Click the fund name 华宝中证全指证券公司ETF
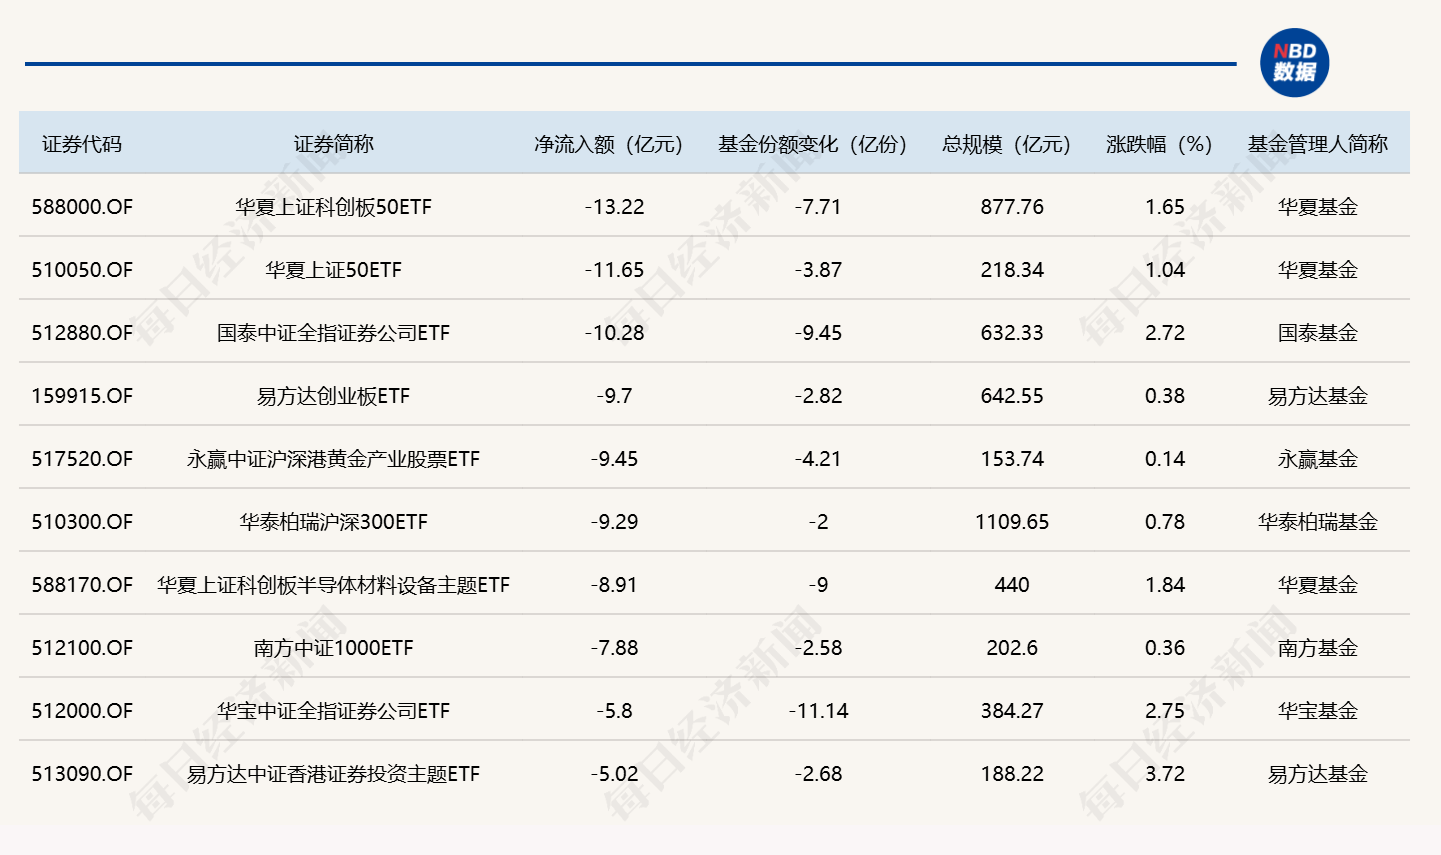This screenshot has height=855, width=1441. (x=334, y=711)
